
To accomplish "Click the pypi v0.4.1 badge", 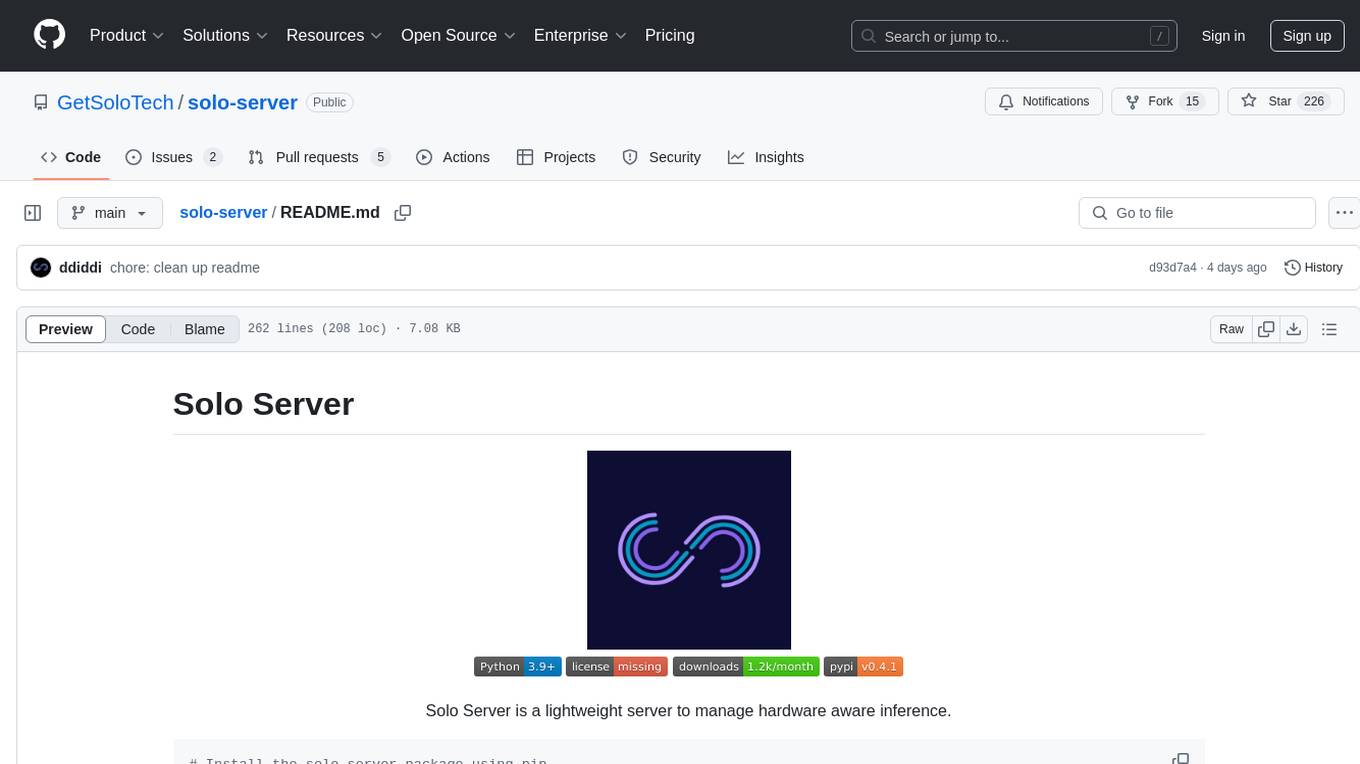I will click(864, 667).
